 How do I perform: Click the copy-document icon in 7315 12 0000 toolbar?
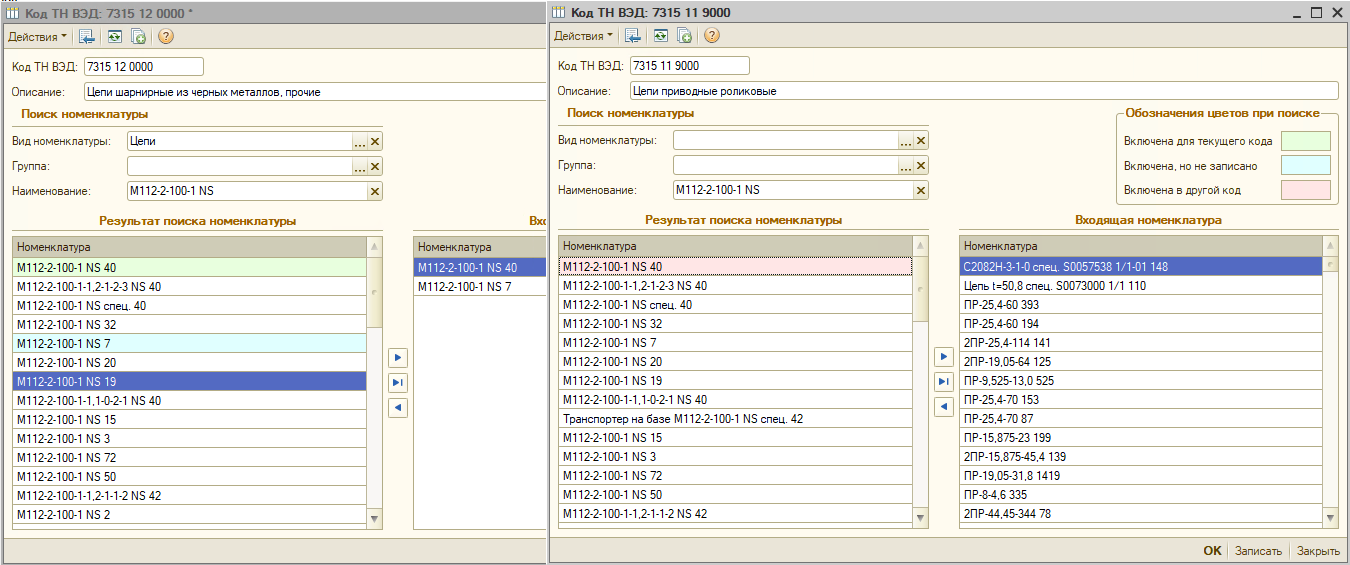(x=138, y=36)
